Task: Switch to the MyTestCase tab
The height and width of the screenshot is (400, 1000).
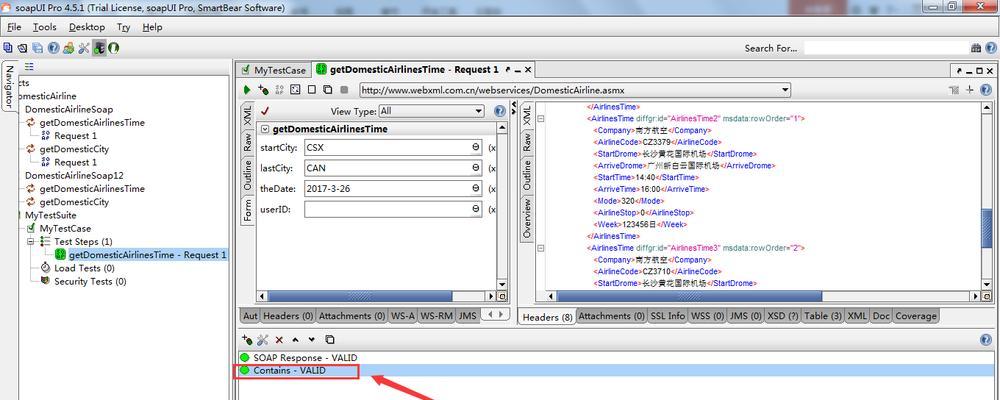Action: click(273, 70)
